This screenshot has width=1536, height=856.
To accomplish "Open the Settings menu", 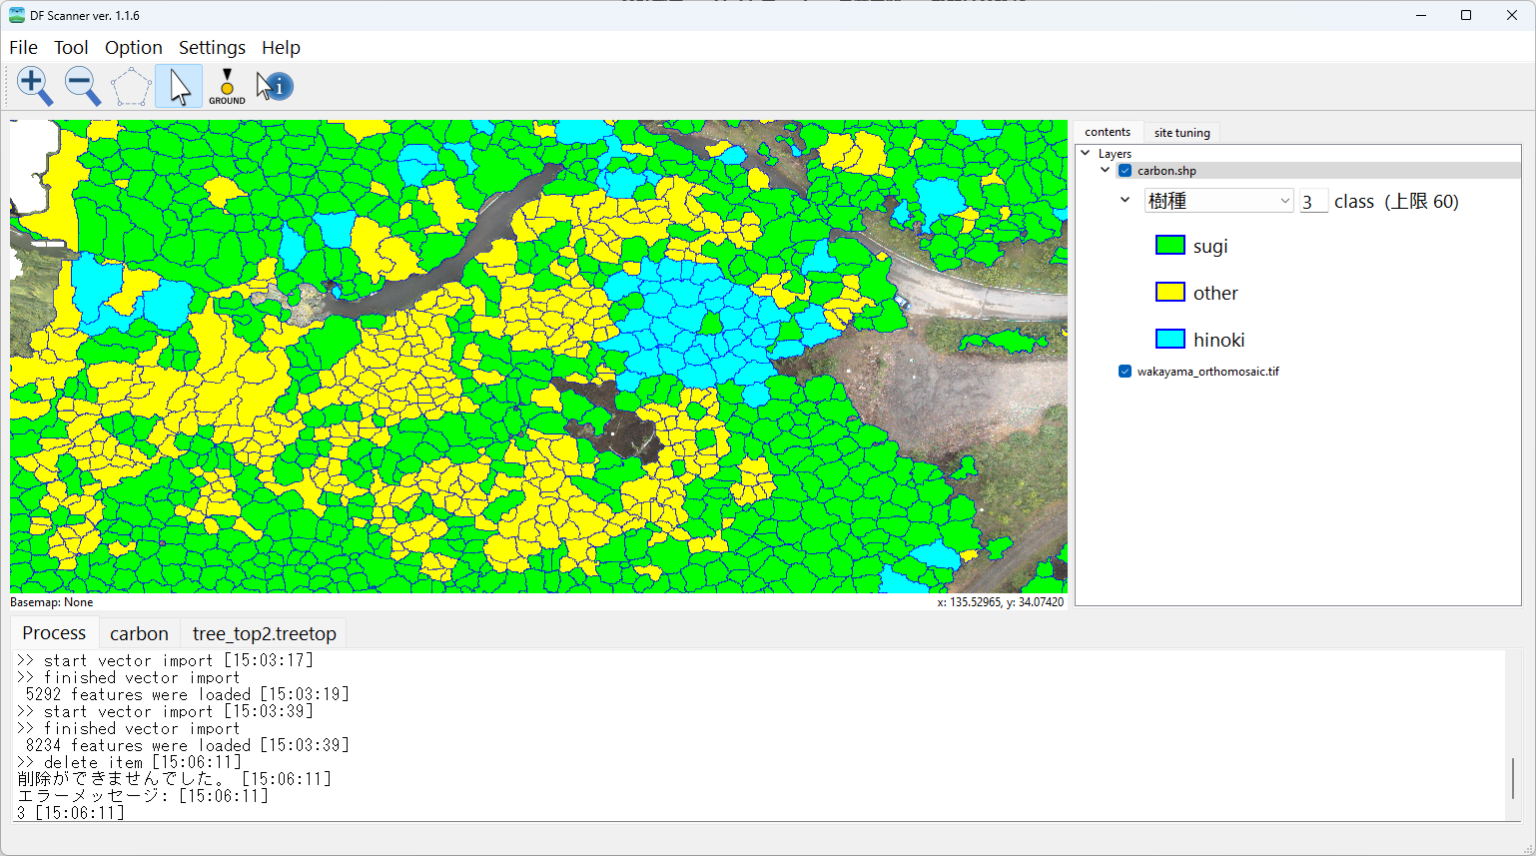I will coord(211,47).
